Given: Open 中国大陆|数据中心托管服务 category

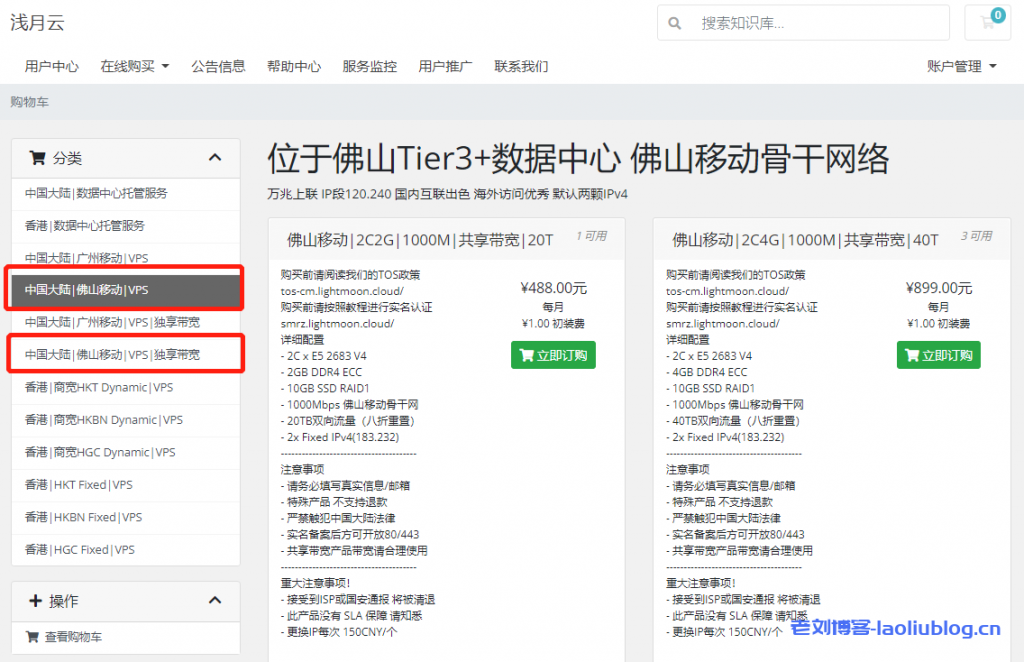Looking at the screenshot, I should (96, 193).
